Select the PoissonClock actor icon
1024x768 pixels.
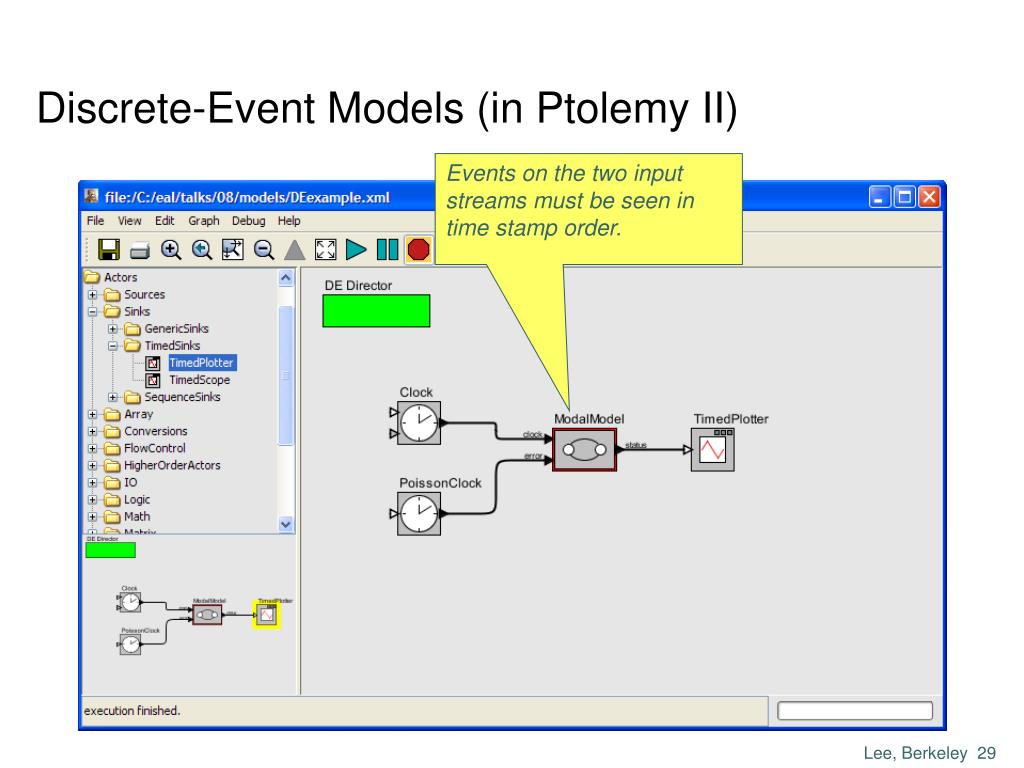(419, 514)
